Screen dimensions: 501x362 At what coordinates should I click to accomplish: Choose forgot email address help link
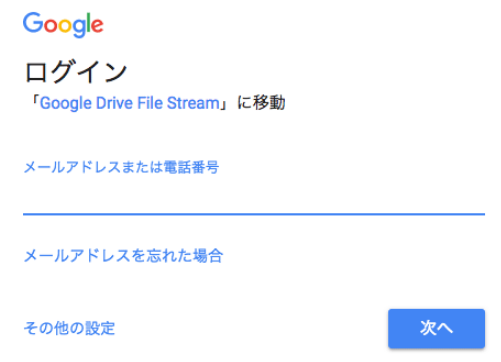tap(123, 256)
